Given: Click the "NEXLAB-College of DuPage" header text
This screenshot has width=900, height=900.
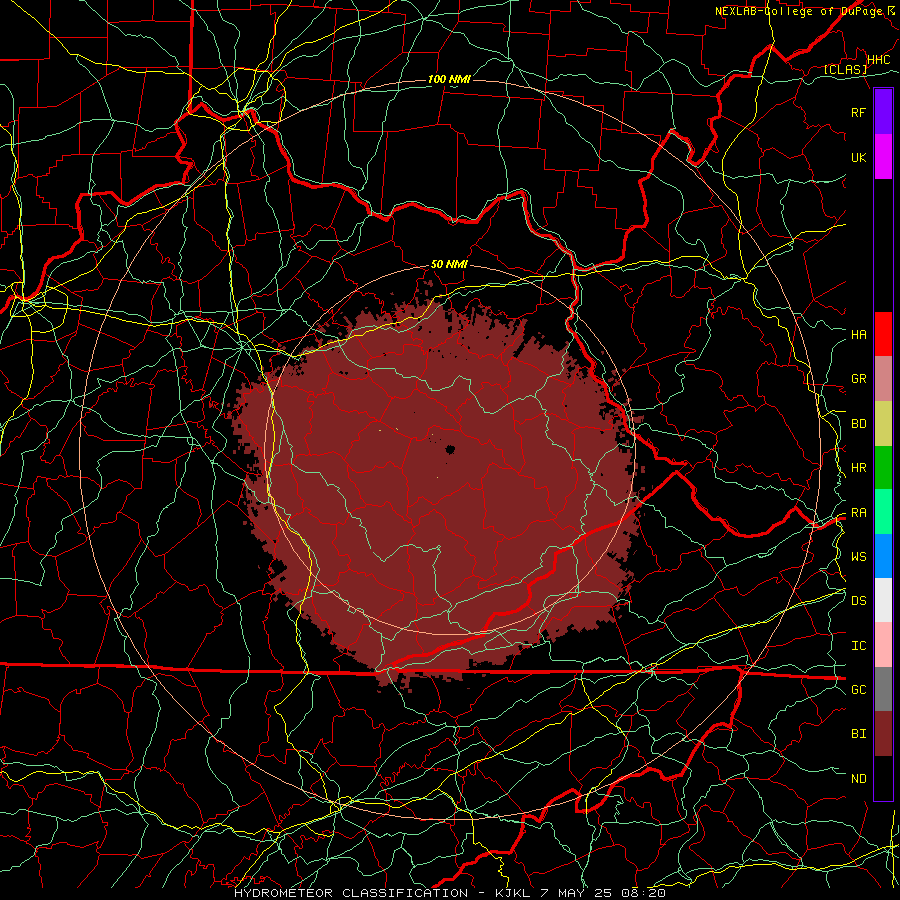Looking at the screenshot, I should pyautogui.click(x=800, y=11).
